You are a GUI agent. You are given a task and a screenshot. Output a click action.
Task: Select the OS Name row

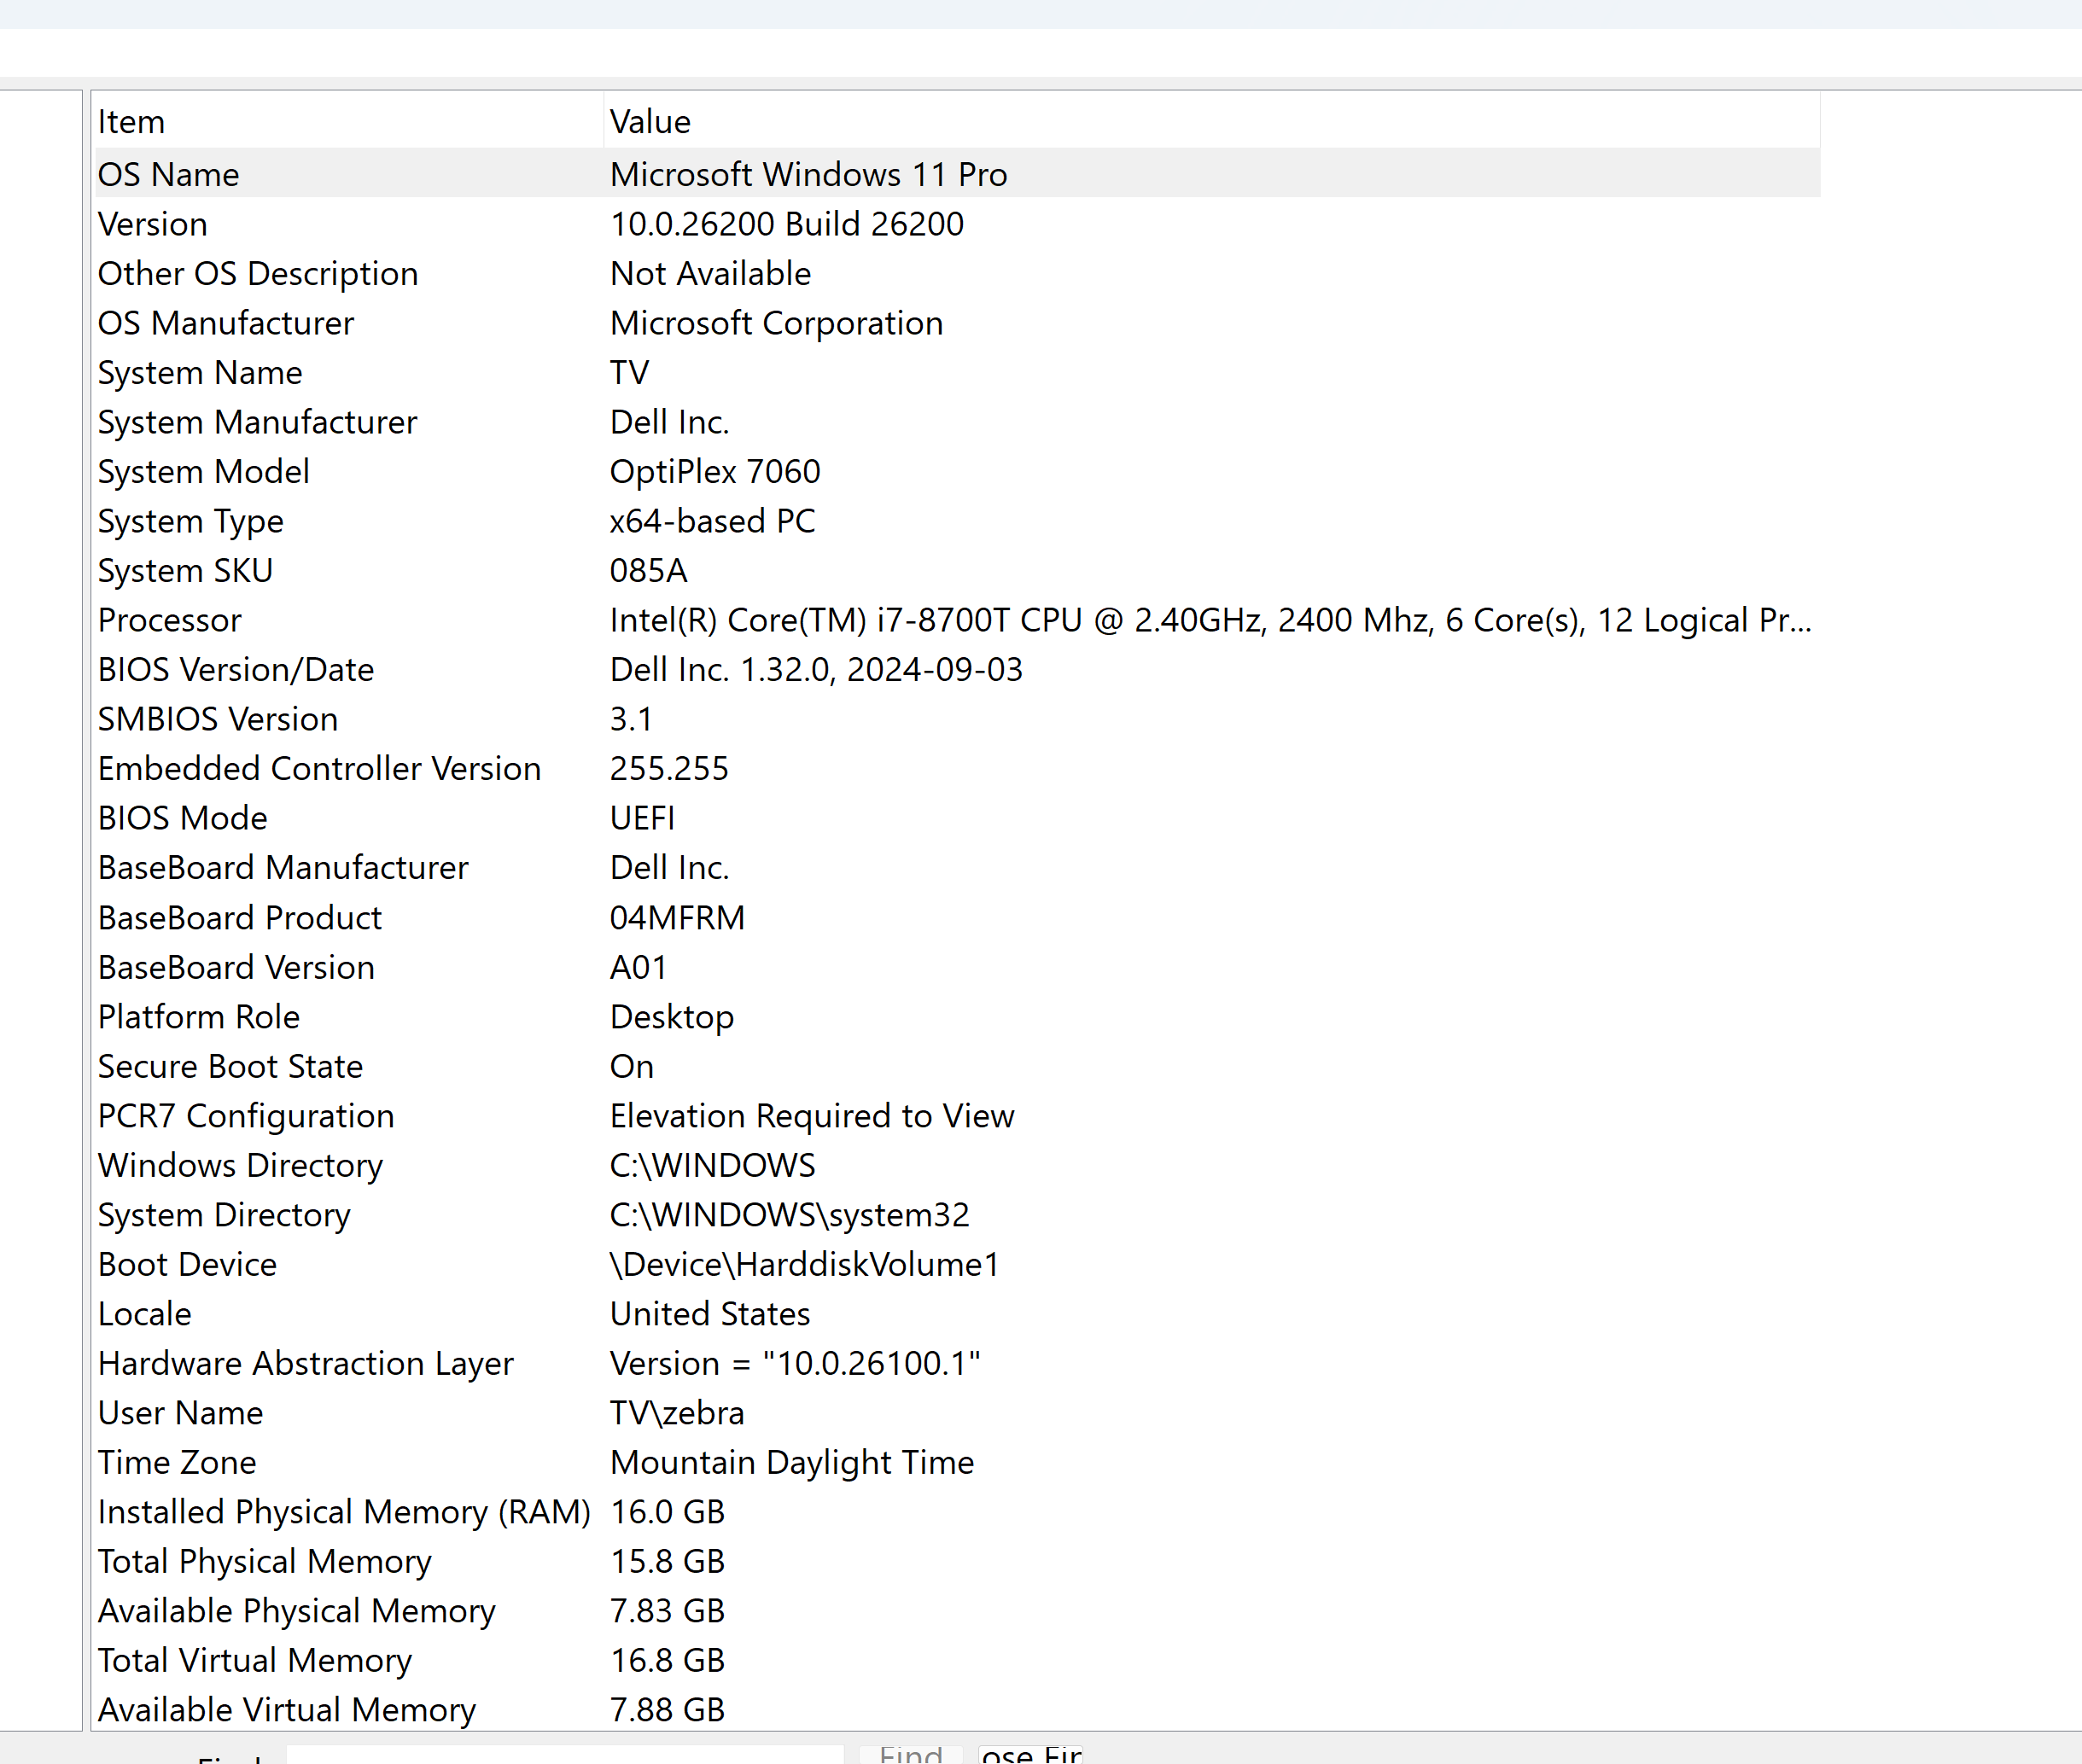pyautogui.click(x=957, y=174)
